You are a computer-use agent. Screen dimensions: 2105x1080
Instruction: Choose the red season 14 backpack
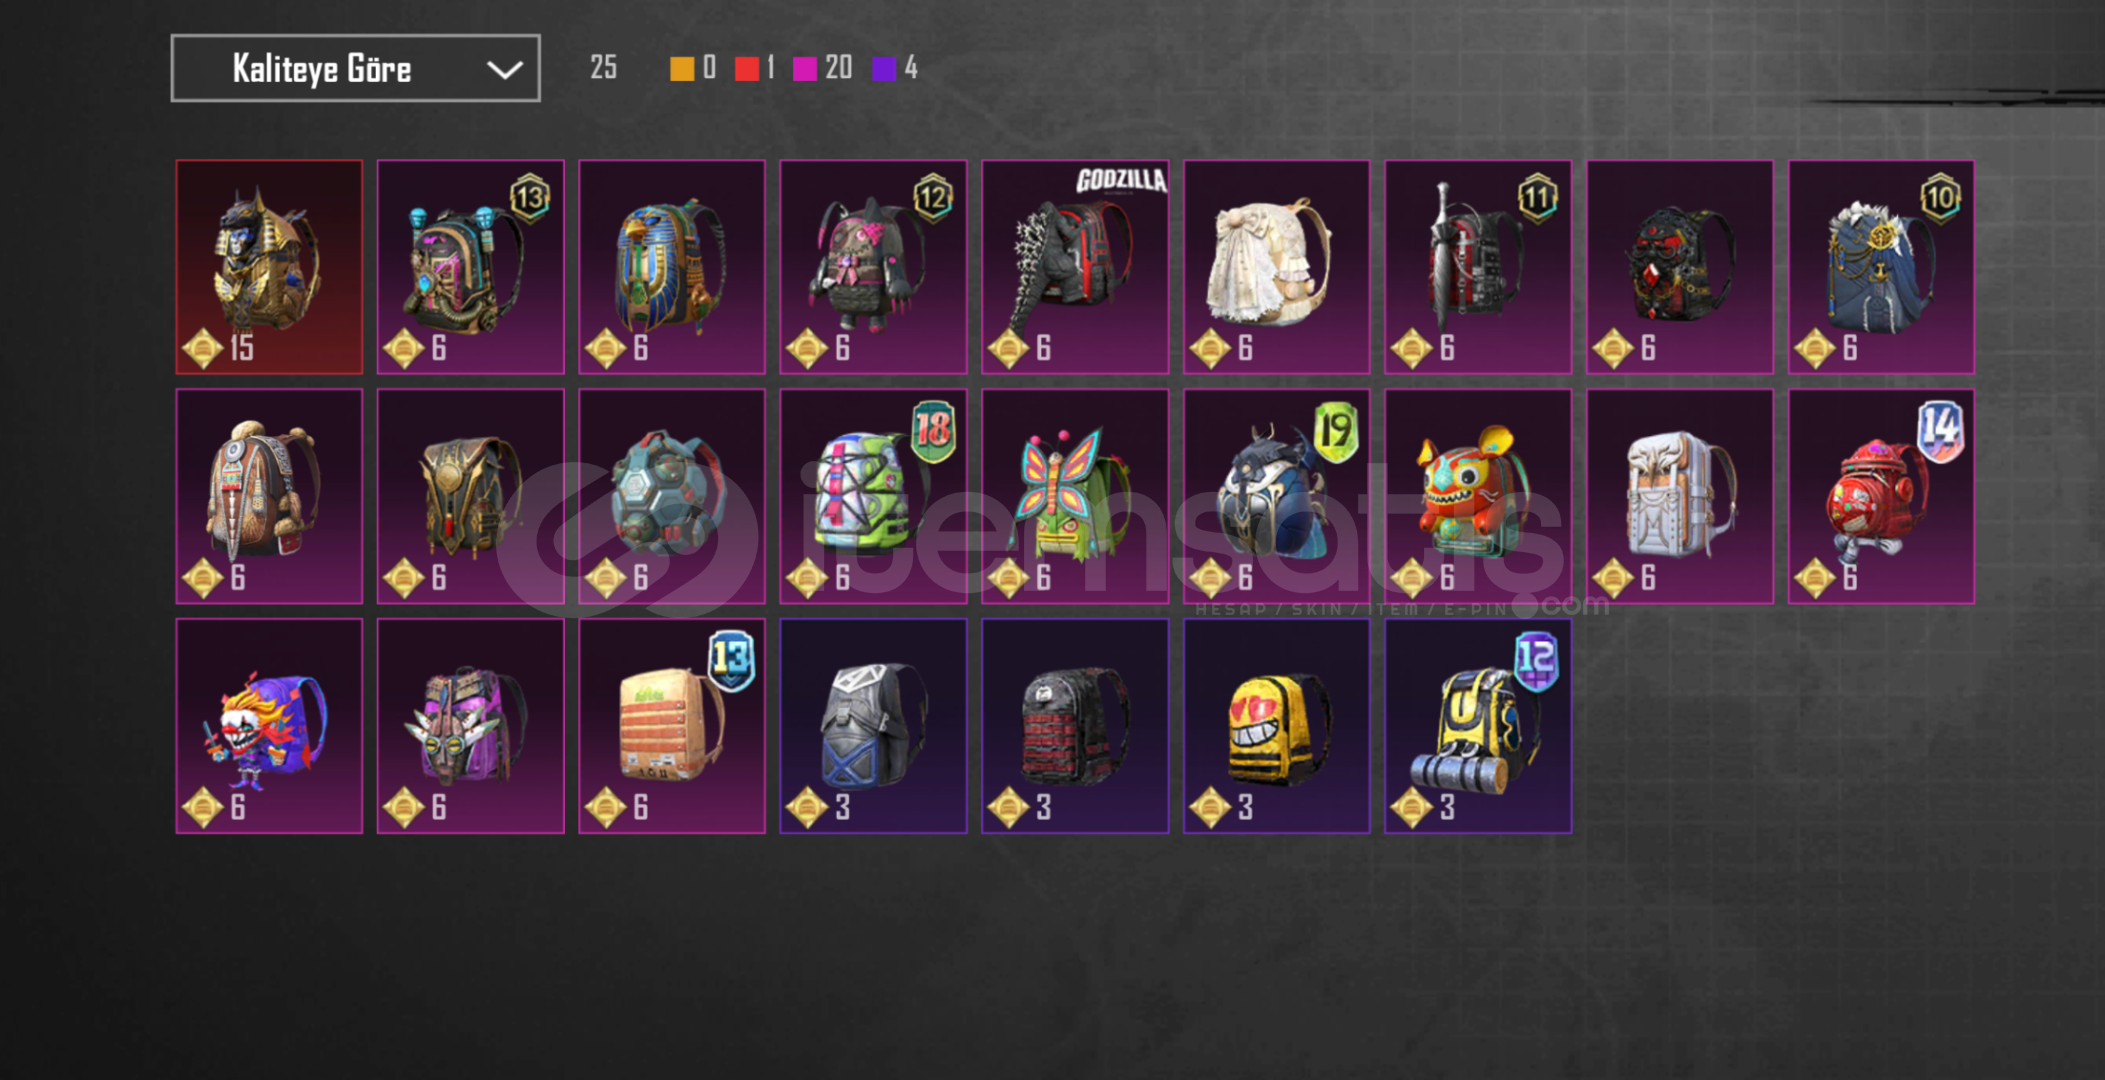tap(1881, 496)
